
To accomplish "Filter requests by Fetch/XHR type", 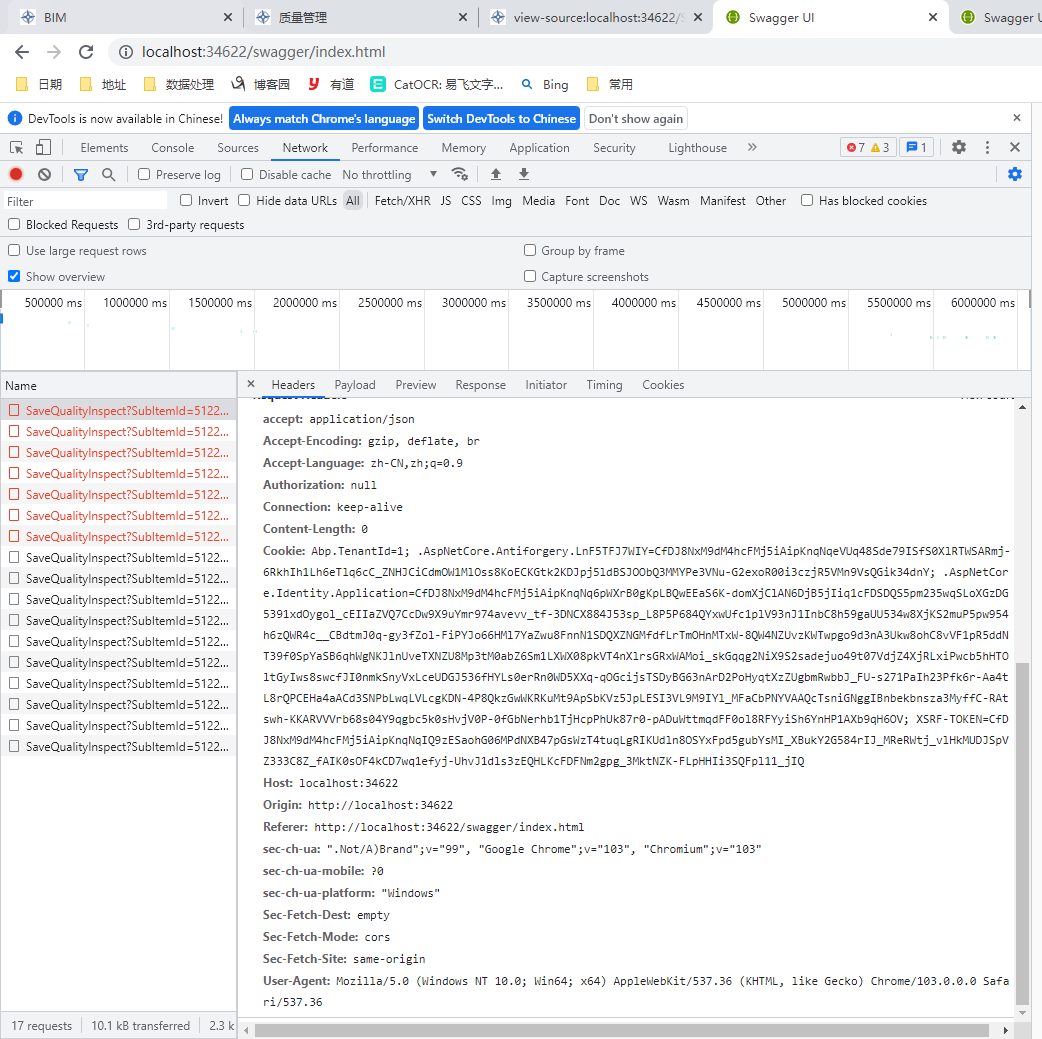I will tap(402, 201).
